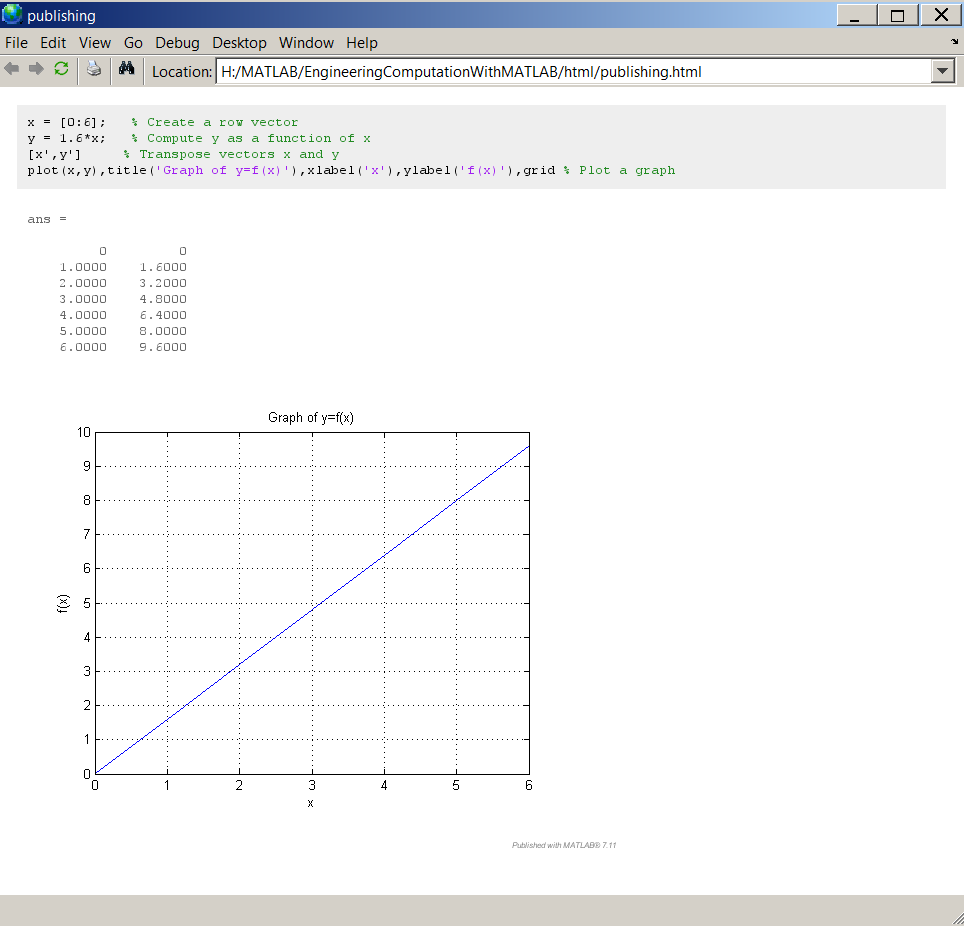The width and height of the screenshot is (964, 926).
Task: Click the small dock arrow at menu bar right
Action: (x=954, y=43)
